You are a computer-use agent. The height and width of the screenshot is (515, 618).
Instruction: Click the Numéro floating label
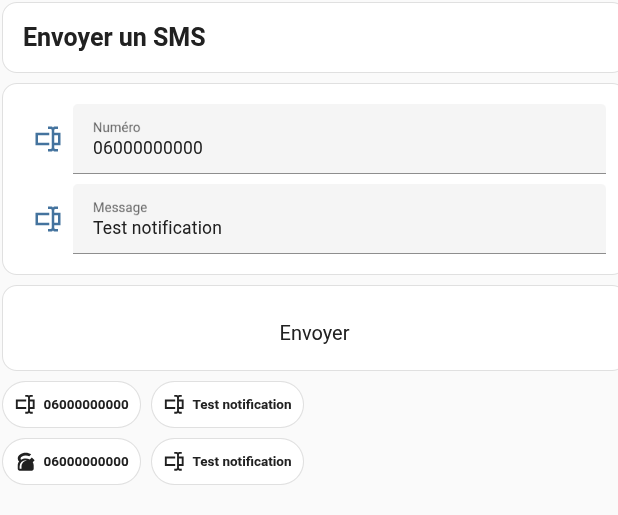tap(117, 127)
